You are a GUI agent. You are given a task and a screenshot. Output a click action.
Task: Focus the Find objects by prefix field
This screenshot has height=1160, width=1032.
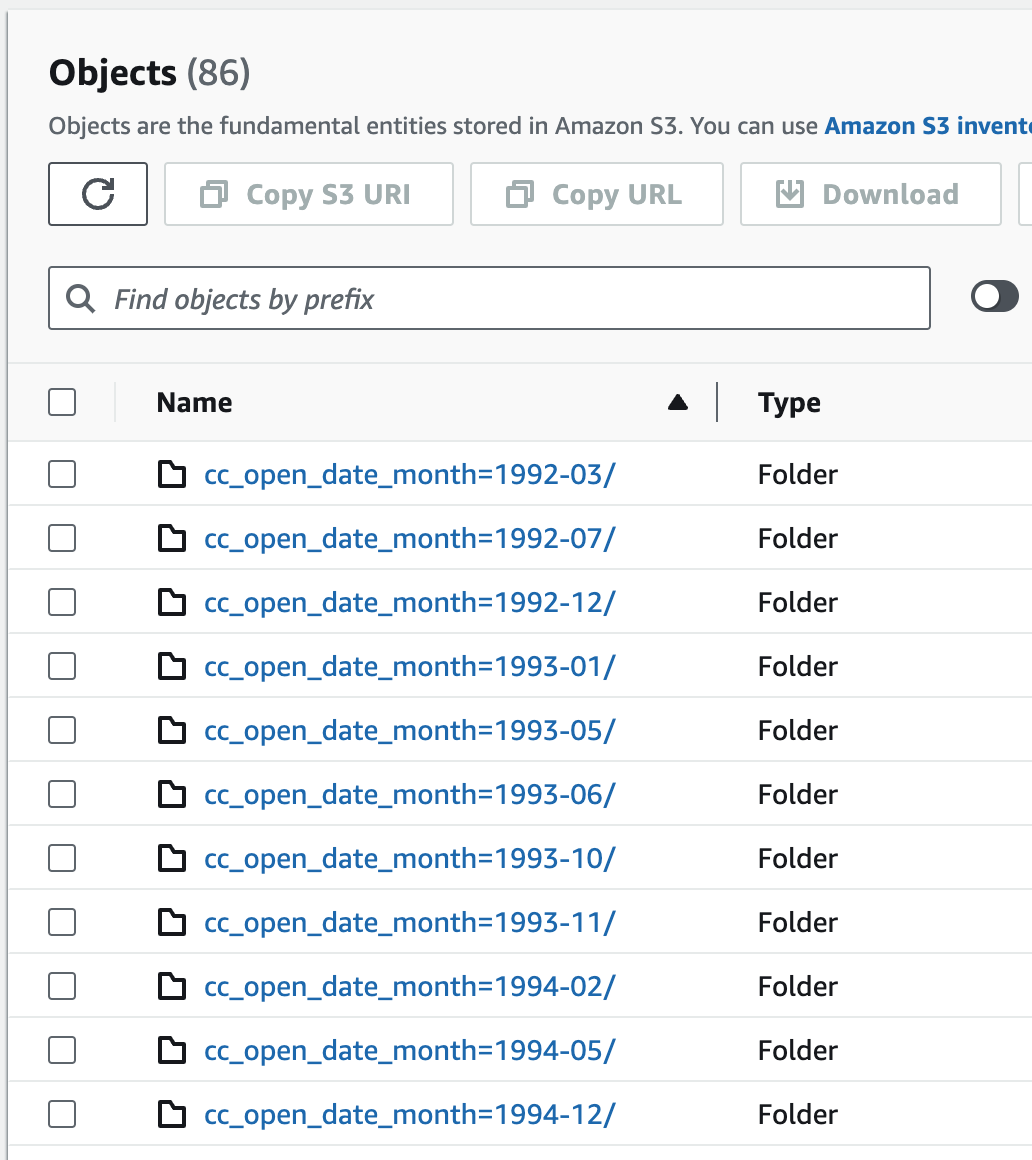coord(489,298)
